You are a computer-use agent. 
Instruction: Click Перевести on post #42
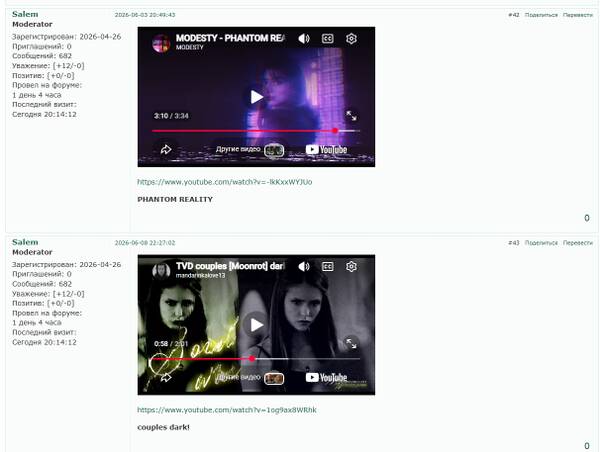pos(578,15)
